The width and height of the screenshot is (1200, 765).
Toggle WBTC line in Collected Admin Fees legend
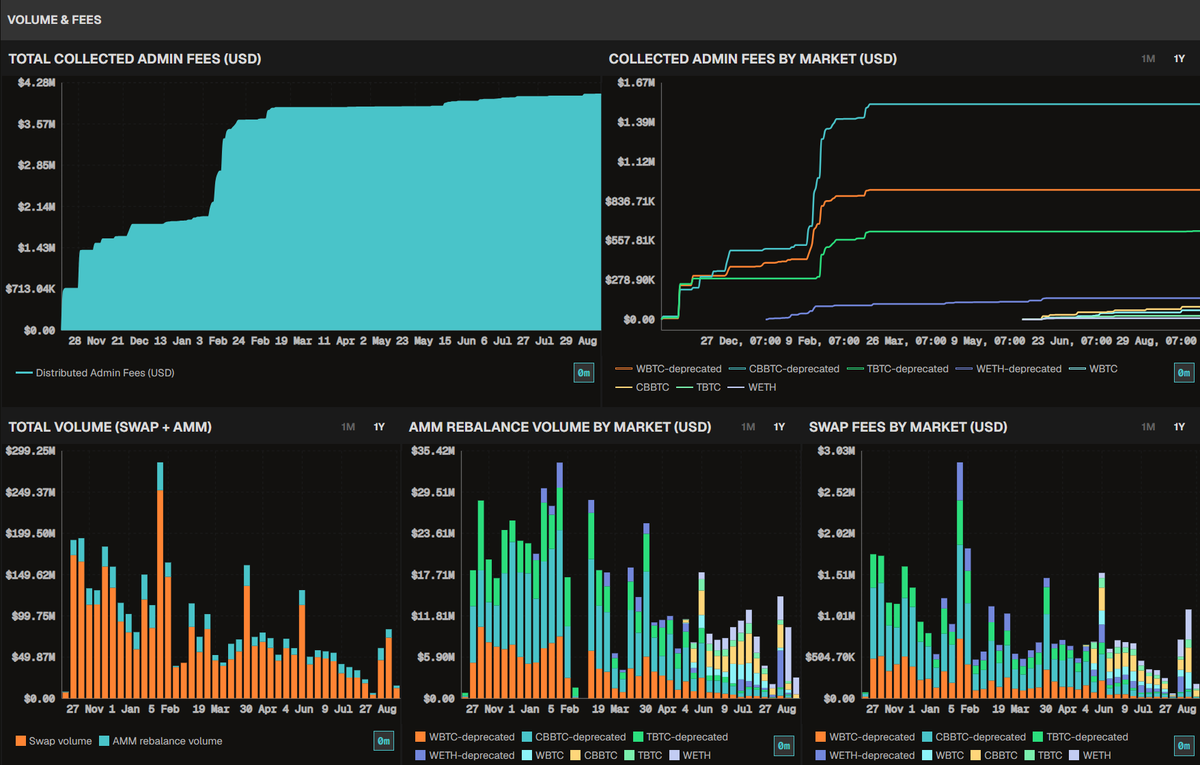[1093, 369]
